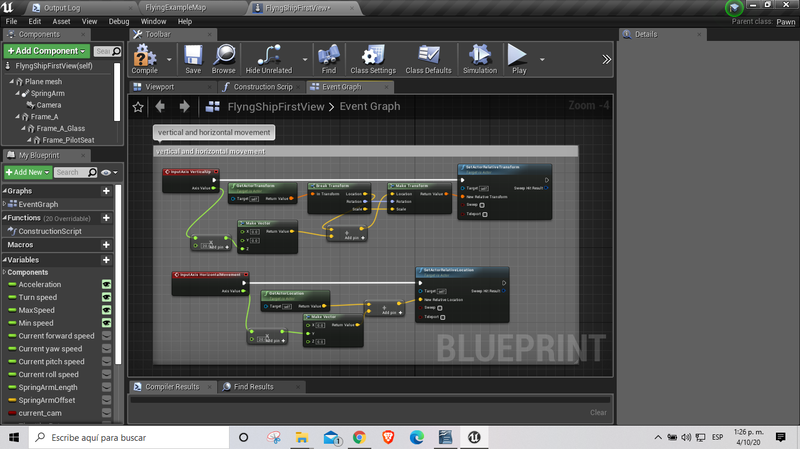This screenshot has width=800, height=449.
Task: Open view options eye dropdown
Action: [109, 172]
